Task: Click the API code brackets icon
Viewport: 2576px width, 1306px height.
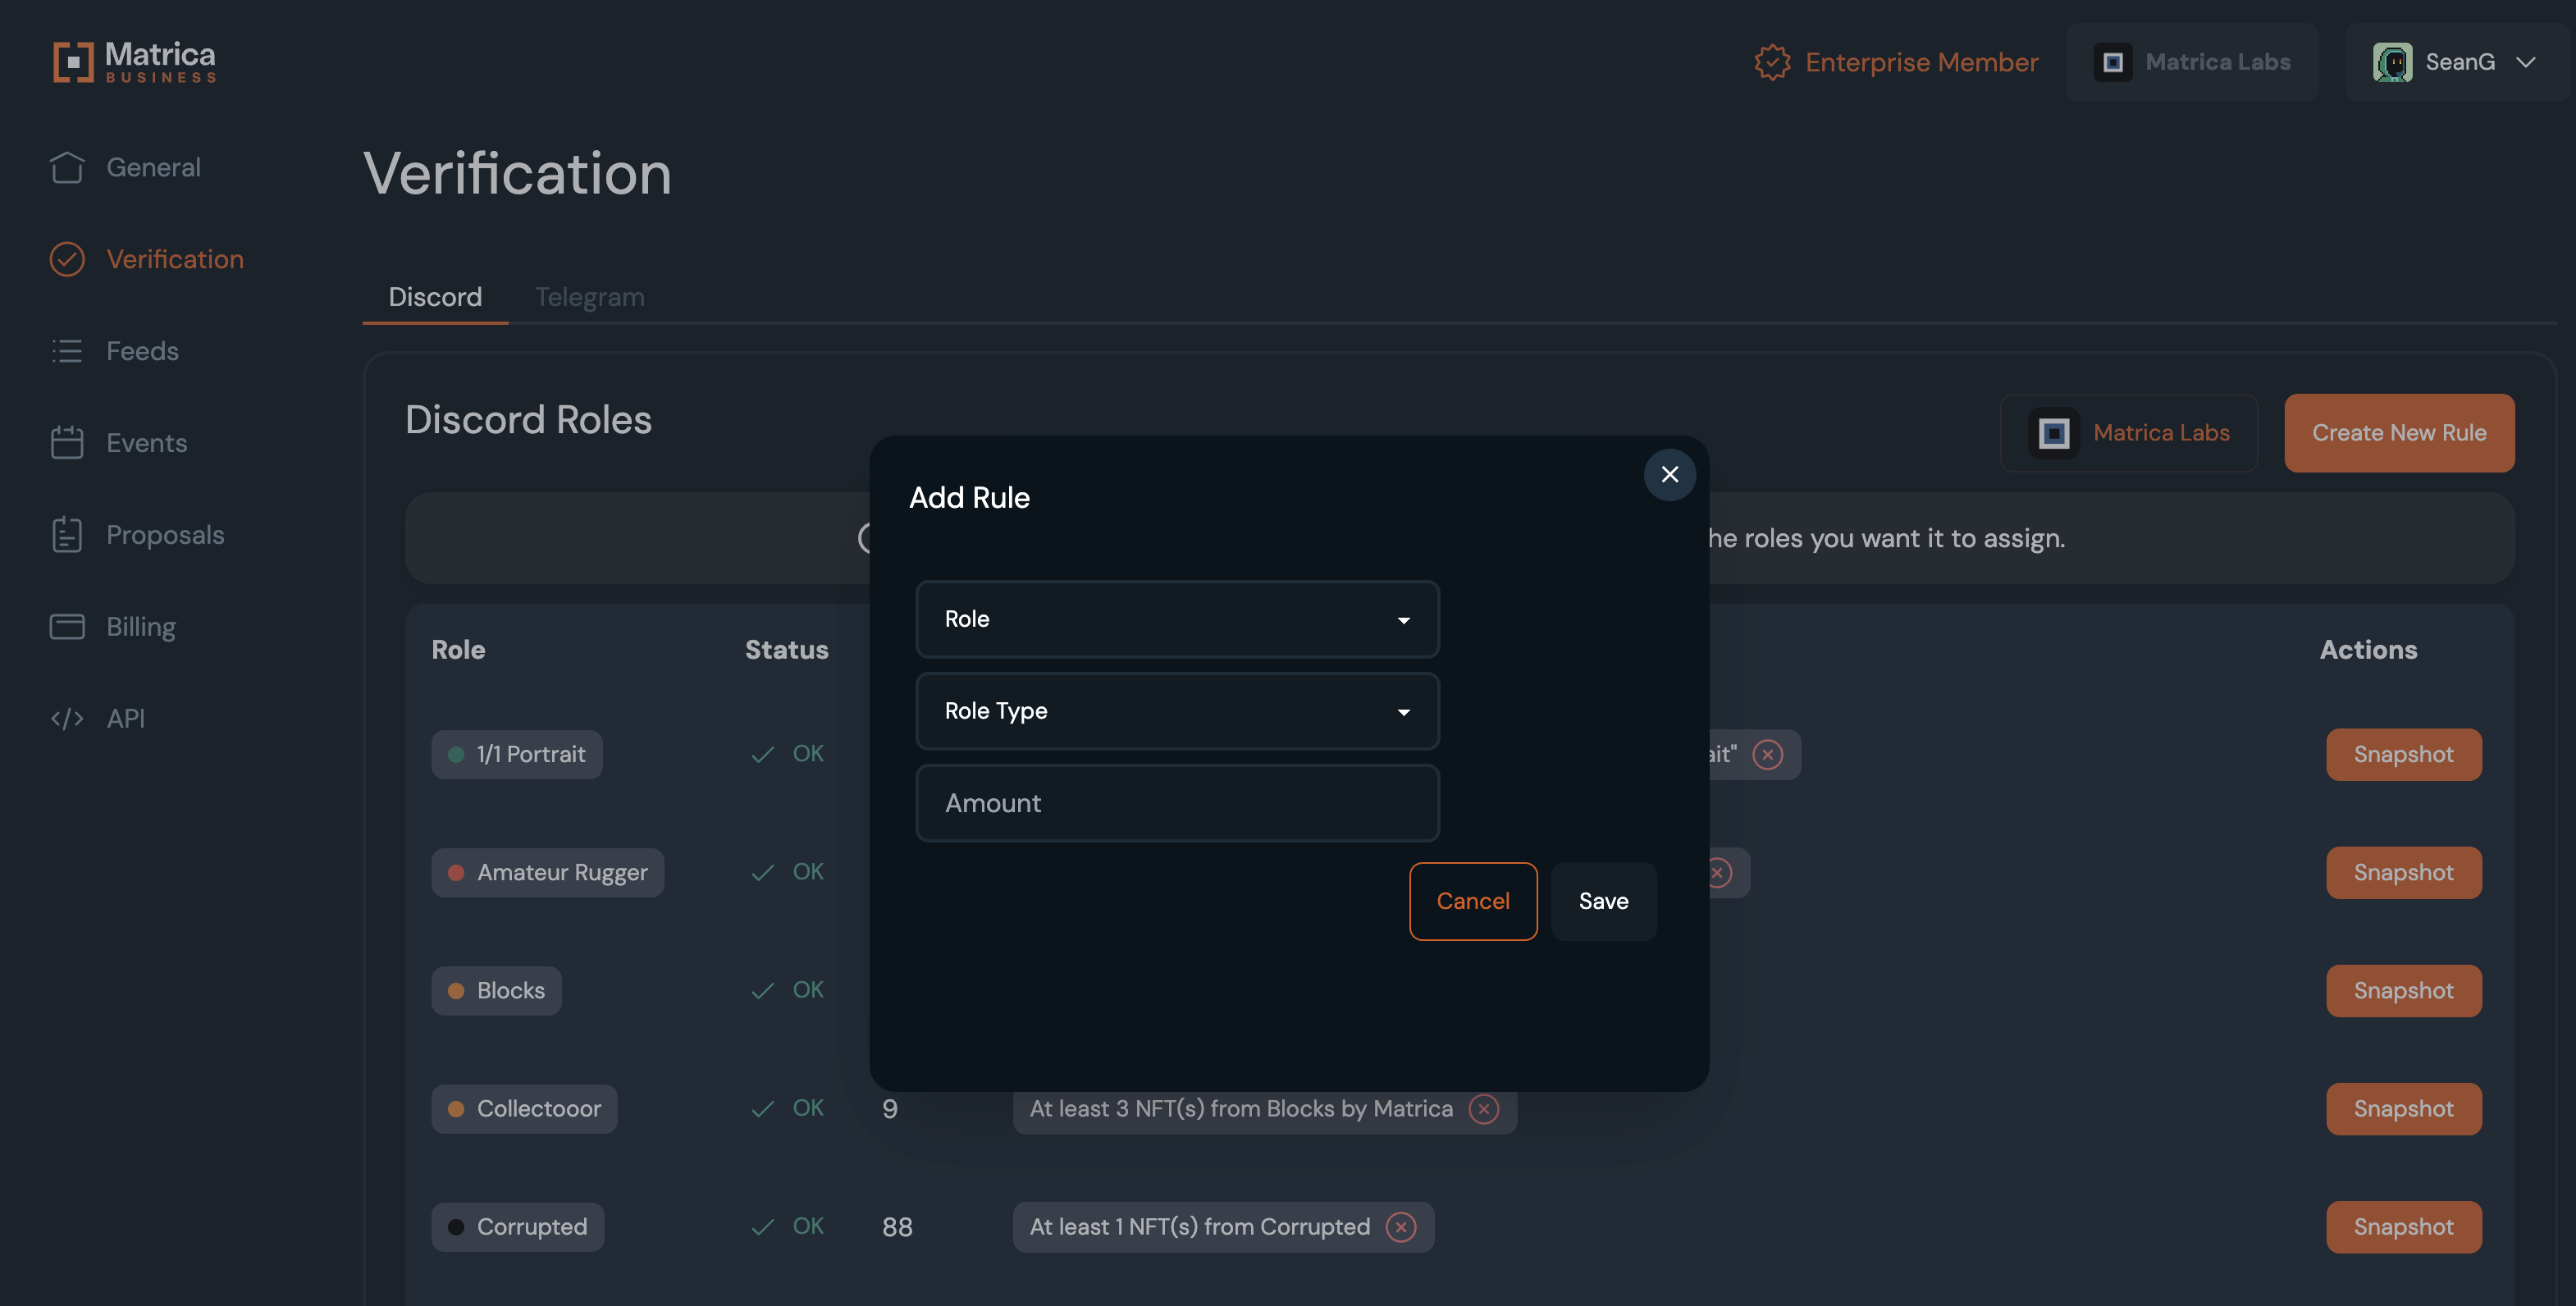Action: point(67,719)
